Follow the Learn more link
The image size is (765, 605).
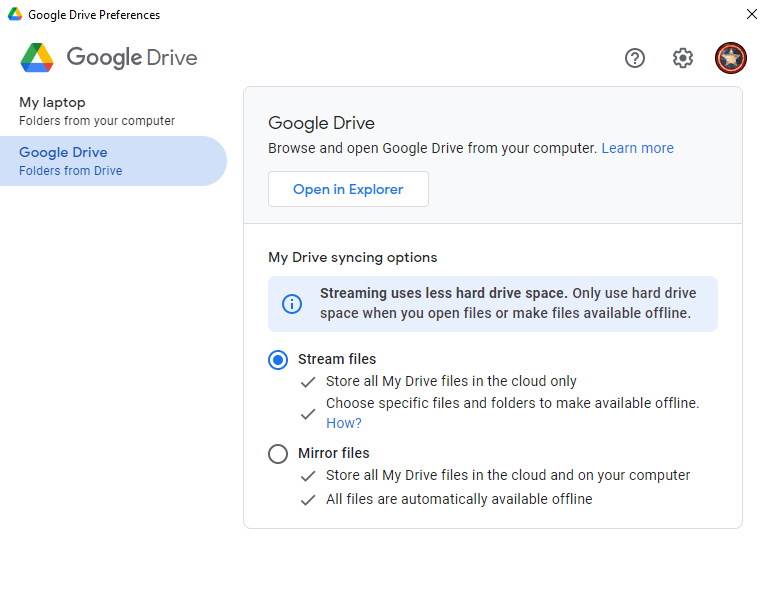click(637, 148)
